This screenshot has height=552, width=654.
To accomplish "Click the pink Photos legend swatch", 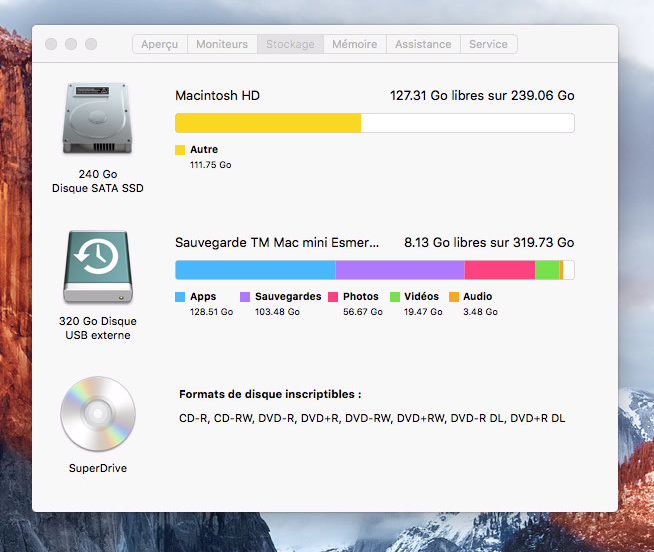I will [332, 297].
